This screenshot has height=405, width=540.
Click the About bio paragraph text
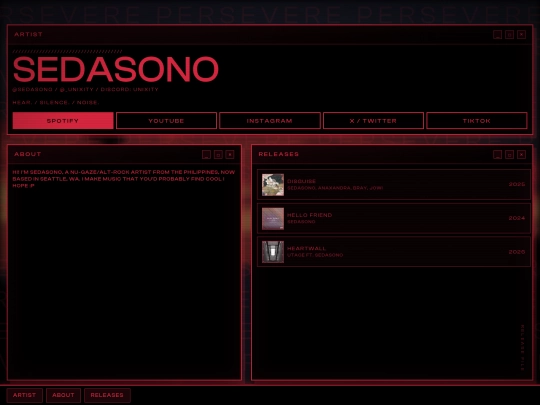click(124, 179)
